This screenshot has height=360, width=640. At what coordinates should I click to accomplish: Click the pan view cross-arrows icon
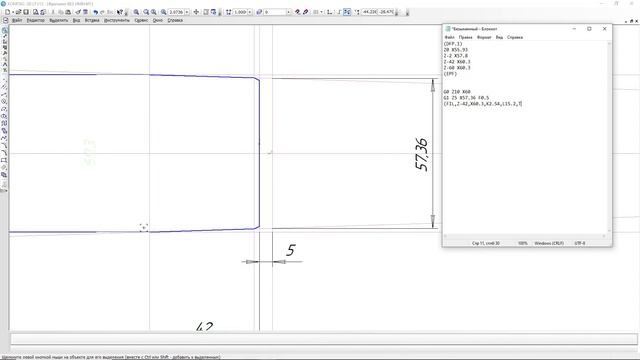(x=196, y=12)
